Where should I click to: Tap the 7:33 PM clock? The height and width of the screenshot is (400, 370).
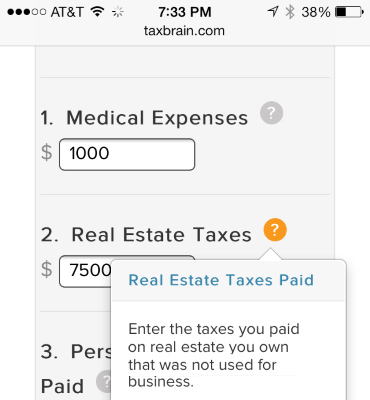[x=185, y=12]
